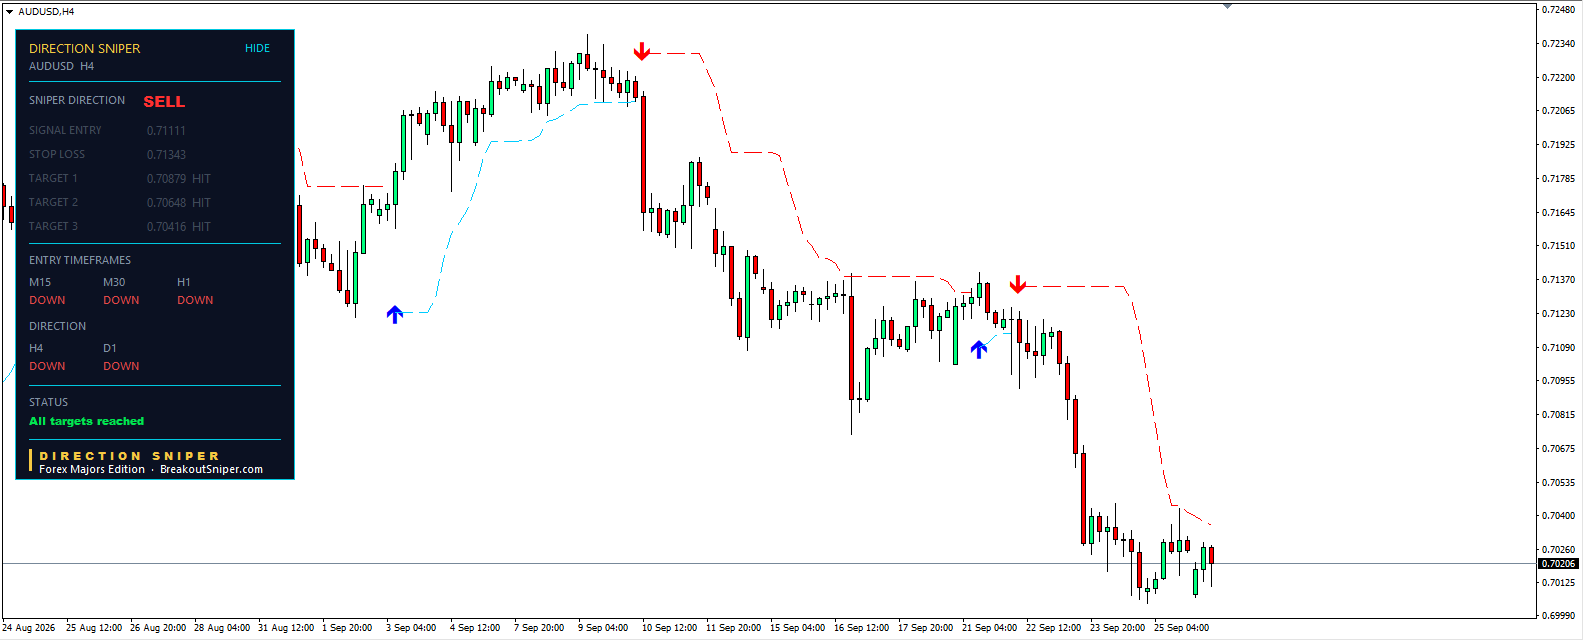1583x641 pixels.
Task: Click the BreakoutSniper.com link text
Action: 211,469
